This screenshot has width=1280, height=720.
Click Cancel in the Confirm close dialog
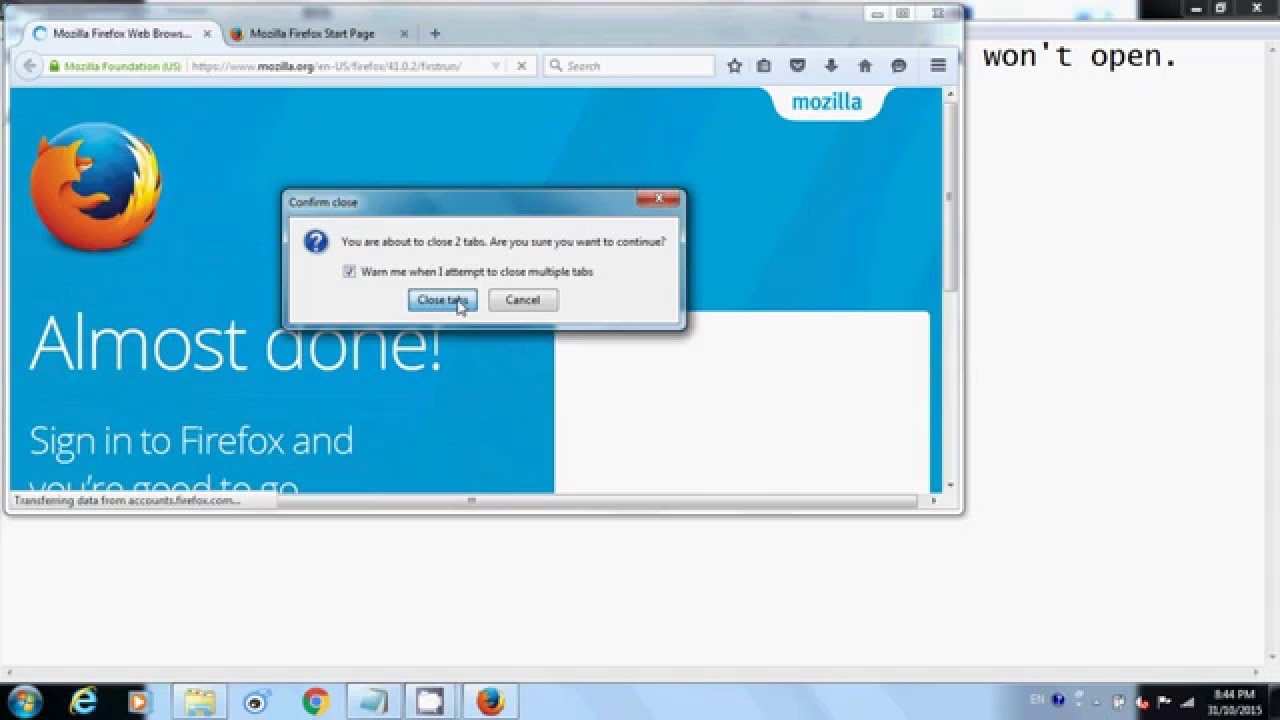click(523, 300)
